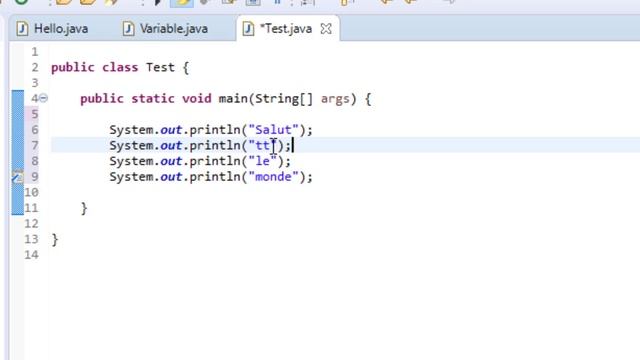The image size is (640, 360).
Task: Place cursor in the "Salut" string
Action: click(x=273, y=130)
